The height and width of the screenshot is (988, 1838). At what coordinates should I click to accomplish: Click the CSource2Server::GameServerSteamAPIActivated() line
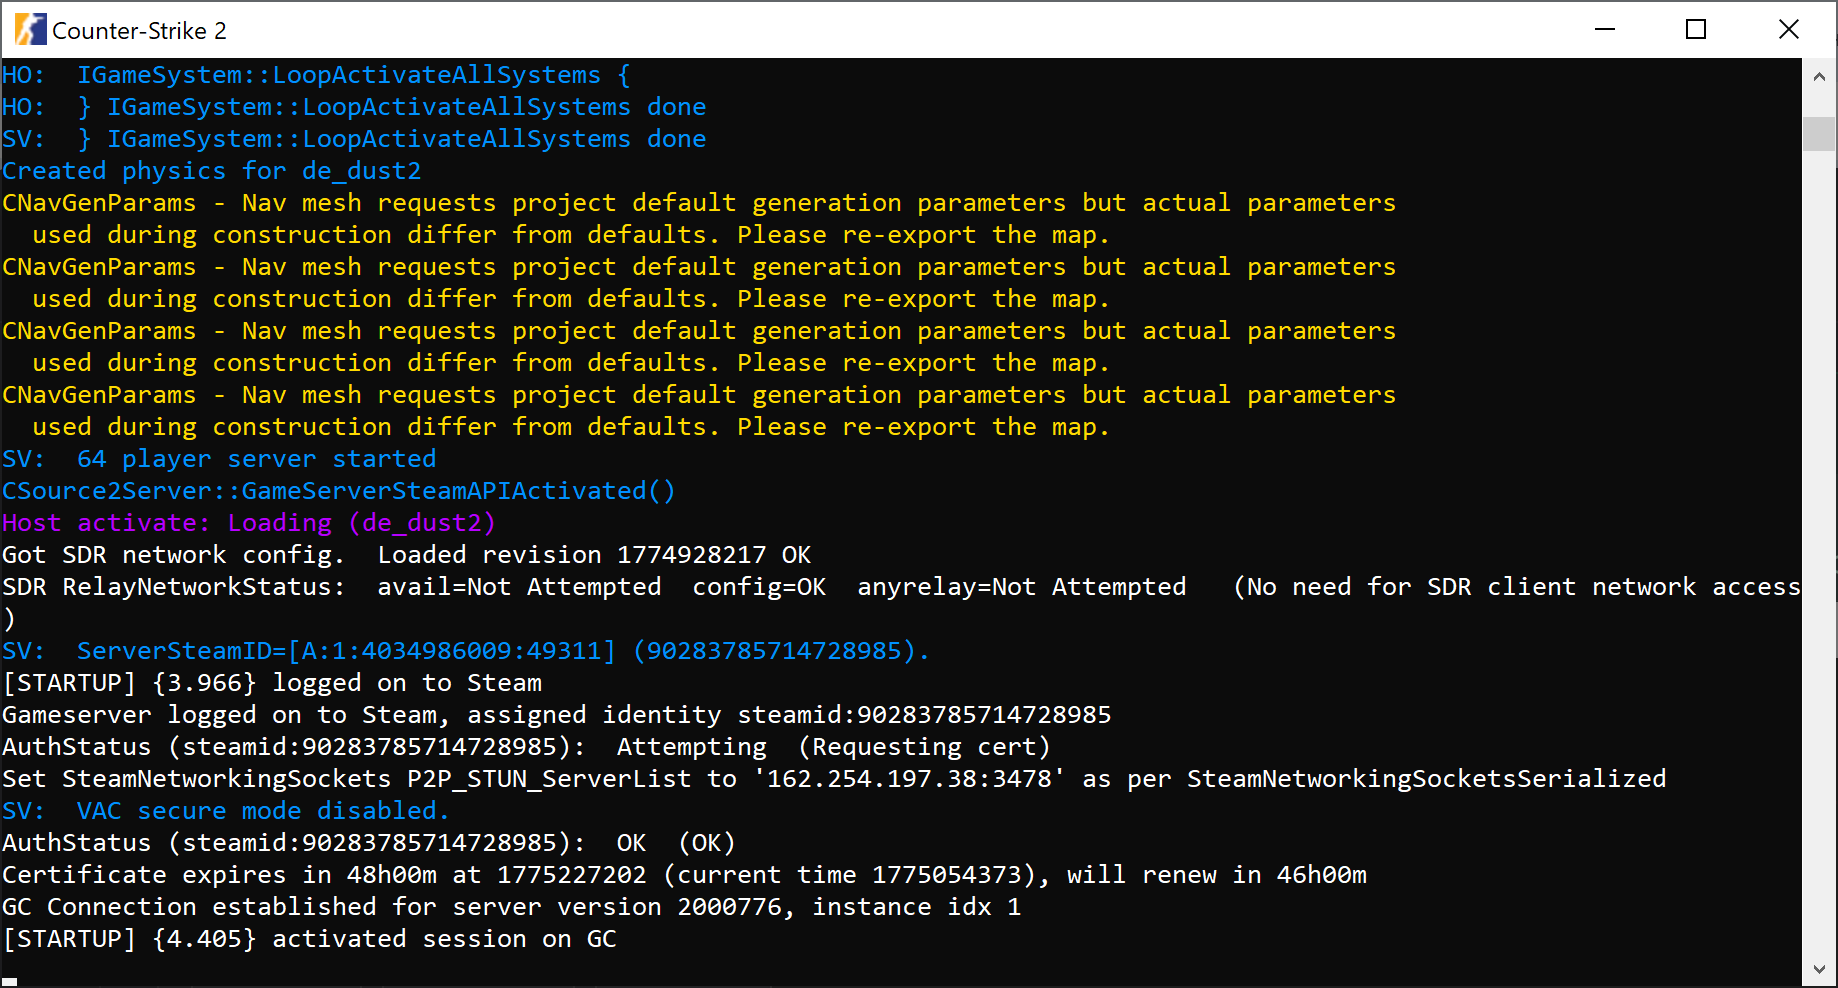[x=338, y=491]
